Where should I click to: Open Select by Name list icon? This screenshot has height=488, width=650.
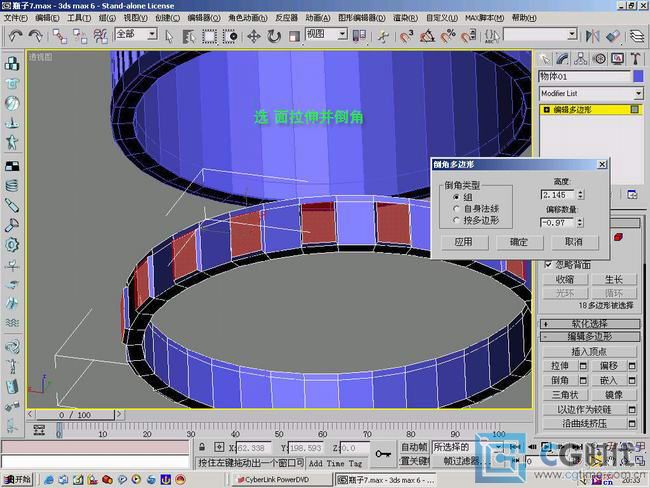coord(189,36)
